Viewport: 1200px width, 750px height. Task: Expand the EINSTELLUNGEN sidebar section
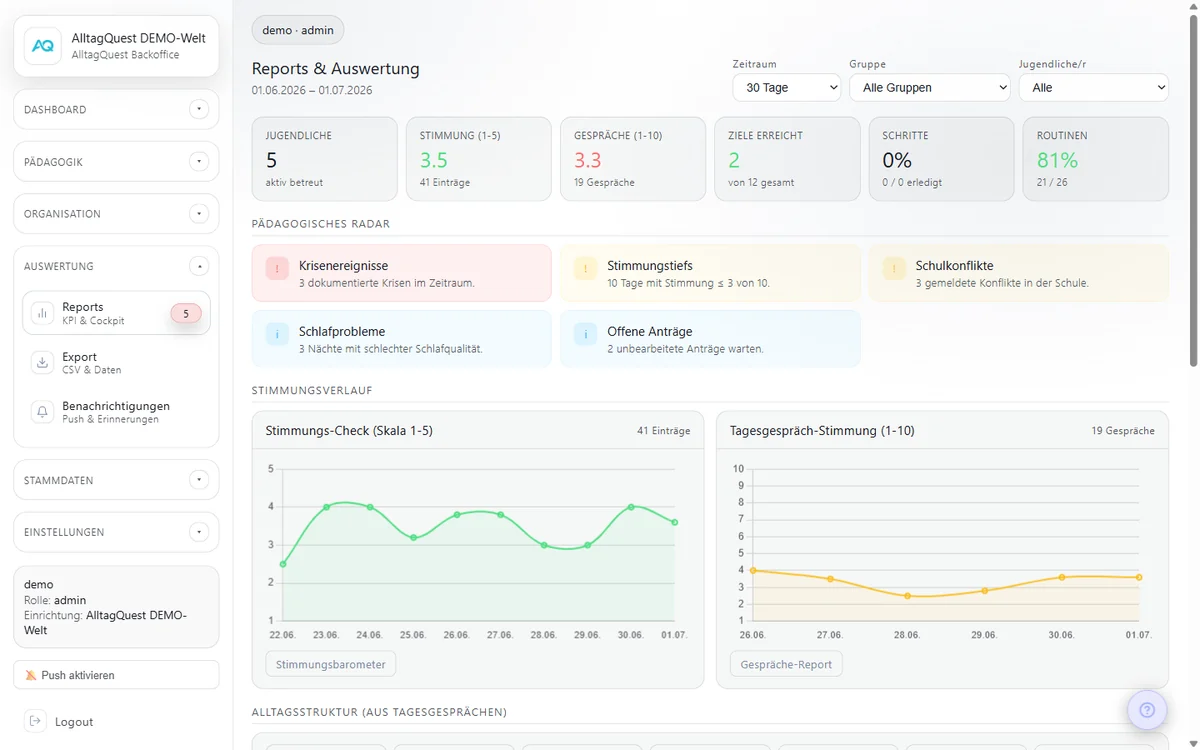point(199,532)
